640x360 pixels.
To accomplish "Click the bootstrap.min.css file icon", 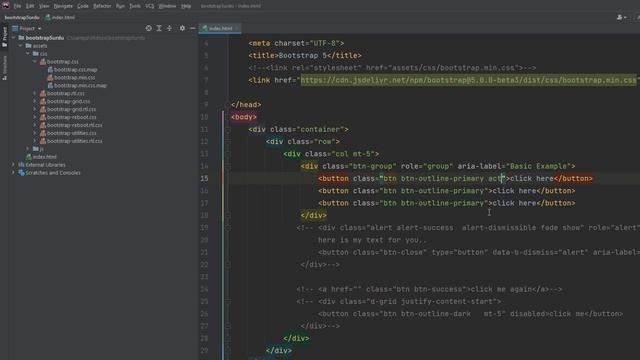I will [50, 78].
